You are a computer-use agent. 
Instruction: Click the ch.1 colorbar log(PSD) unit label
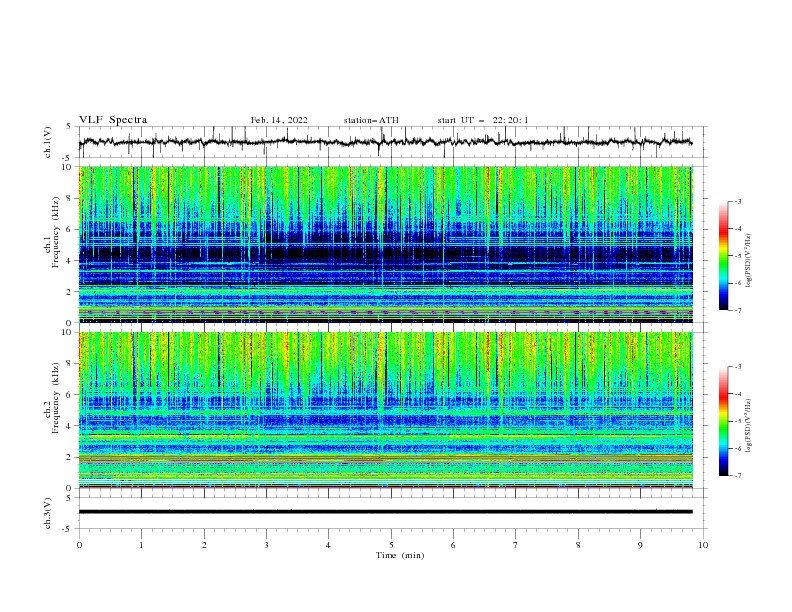(749, 261)
